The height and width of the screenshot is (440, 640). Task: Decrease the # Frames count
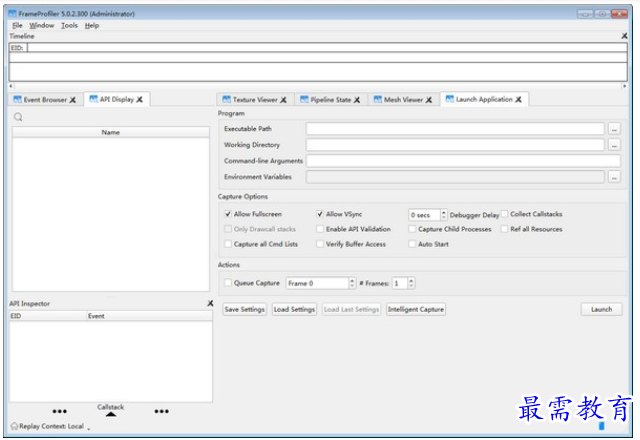point(411,286)
